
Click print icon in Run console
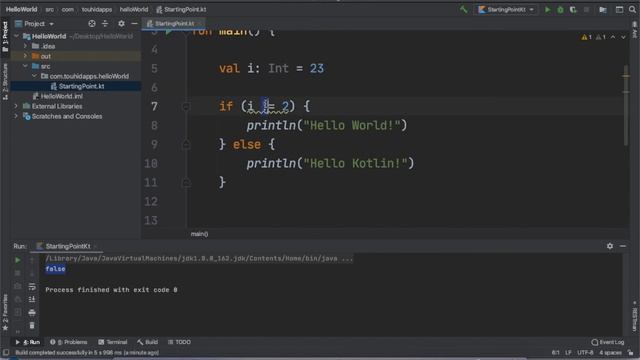32,313
